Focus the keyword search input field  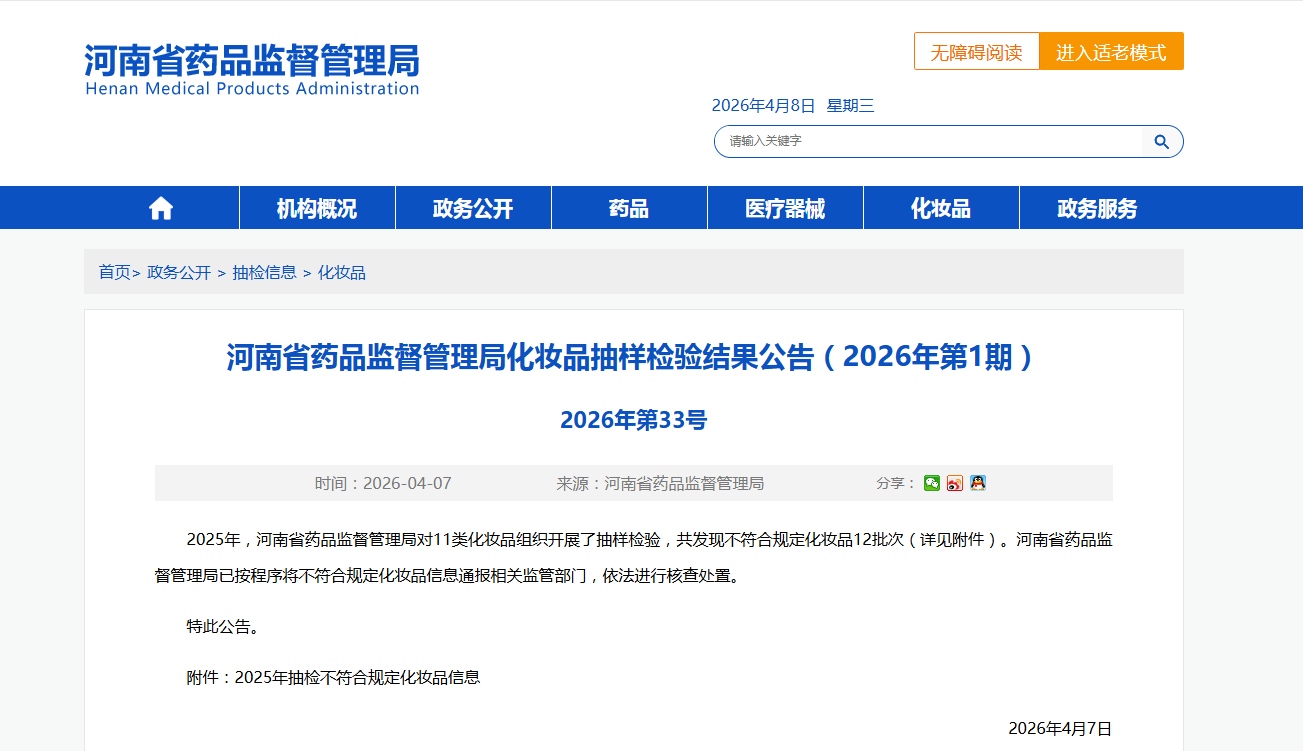coord(928,142)
